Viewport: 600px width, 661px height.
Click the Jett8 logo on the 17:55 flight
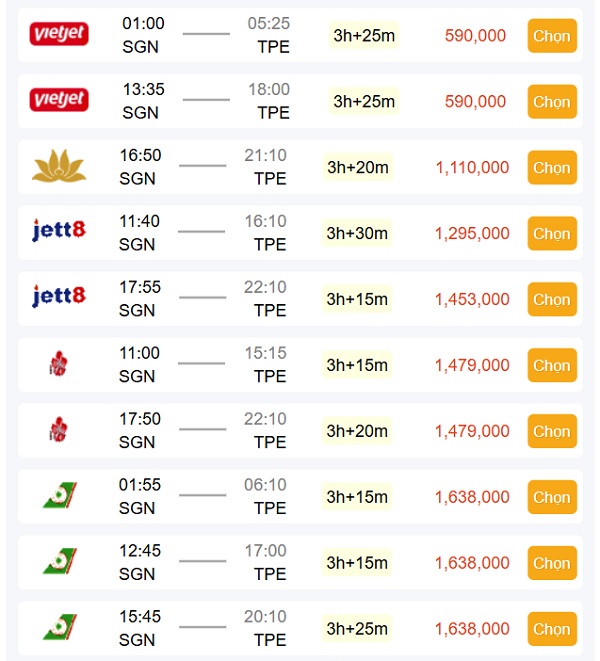[59, 297]
